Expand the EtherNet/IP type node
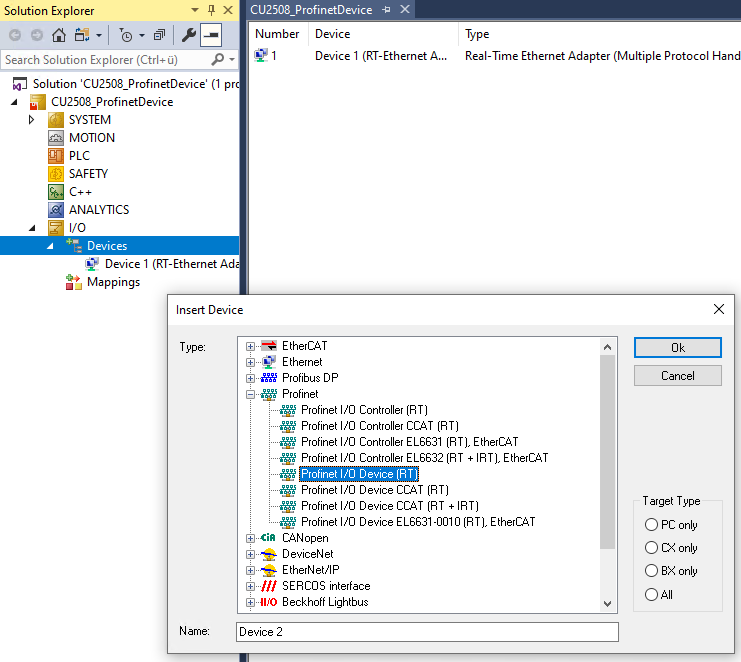741x662 pixels. pyautogui.click(x=250, y=570)
